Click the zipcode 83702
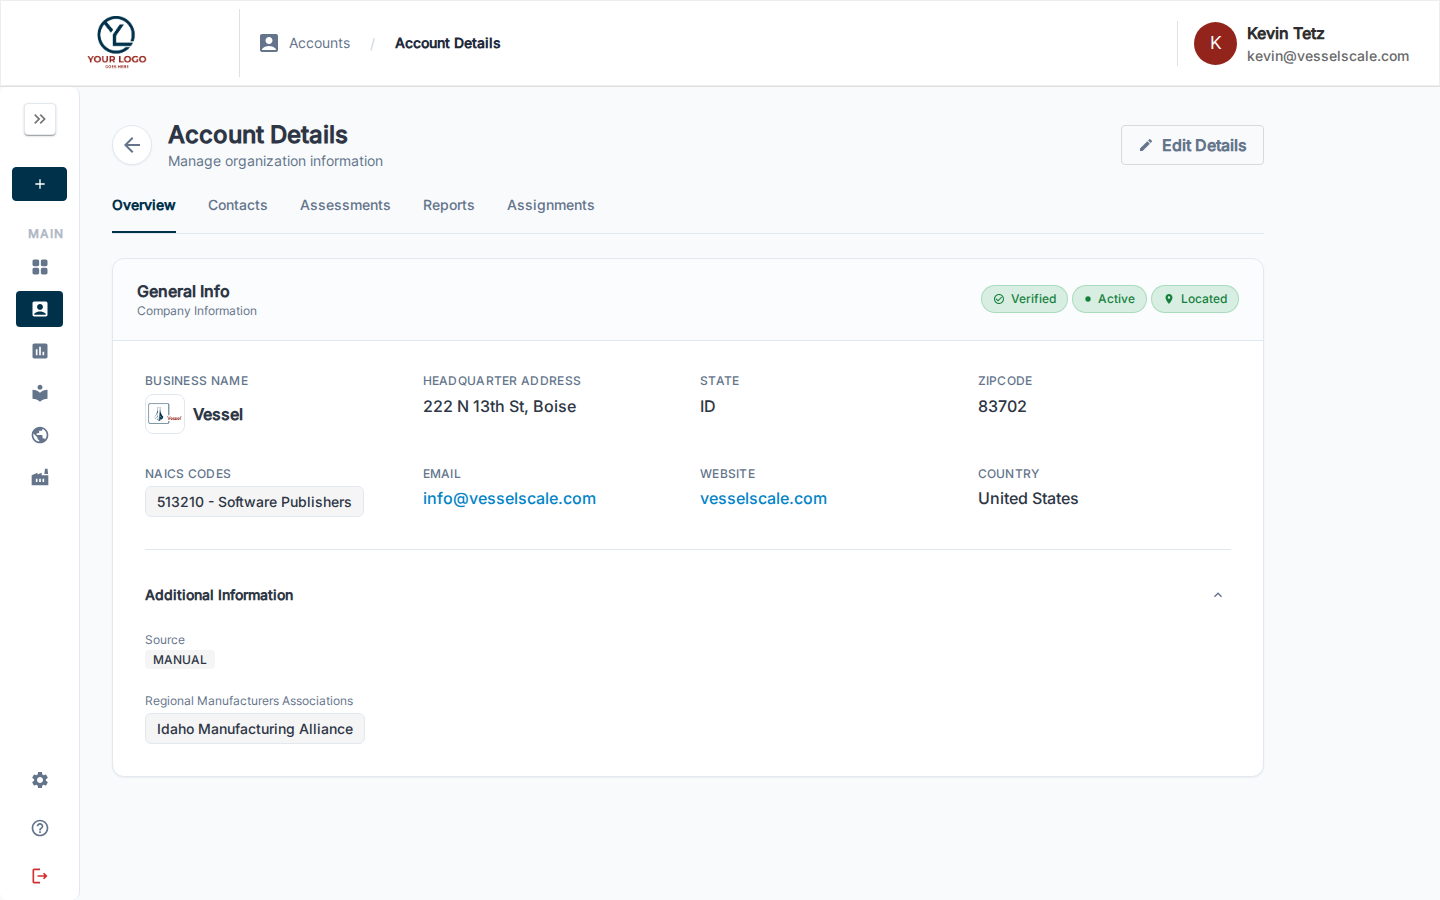This screenshot has width=1440, height=900. tap(1002, 406)
